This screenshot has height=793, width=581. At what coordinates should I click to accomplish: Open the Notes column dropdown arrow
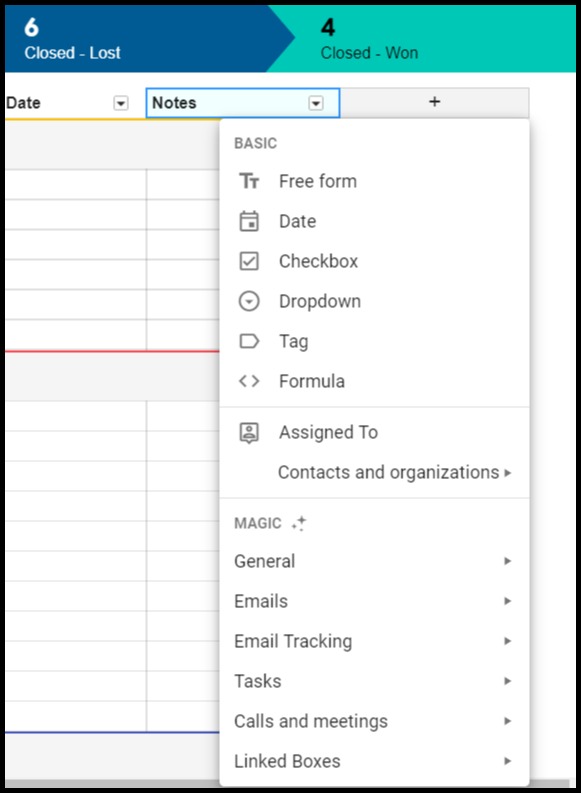pos(316,103)
